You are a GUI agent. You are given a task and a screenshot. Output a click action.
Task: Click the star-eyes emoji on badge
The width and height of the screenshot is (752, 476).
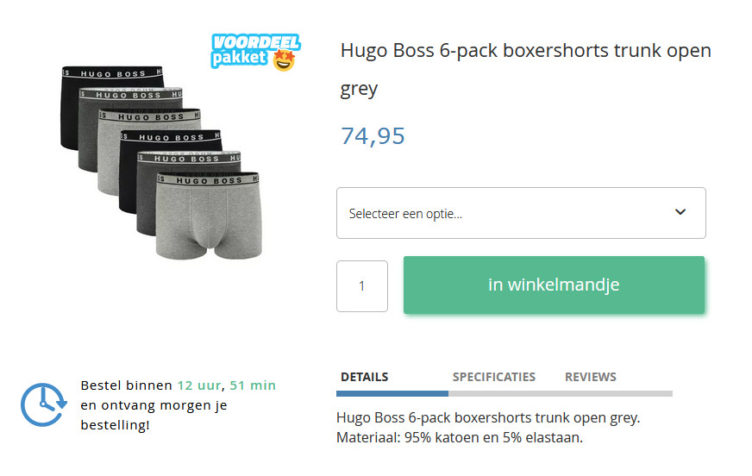283,60
